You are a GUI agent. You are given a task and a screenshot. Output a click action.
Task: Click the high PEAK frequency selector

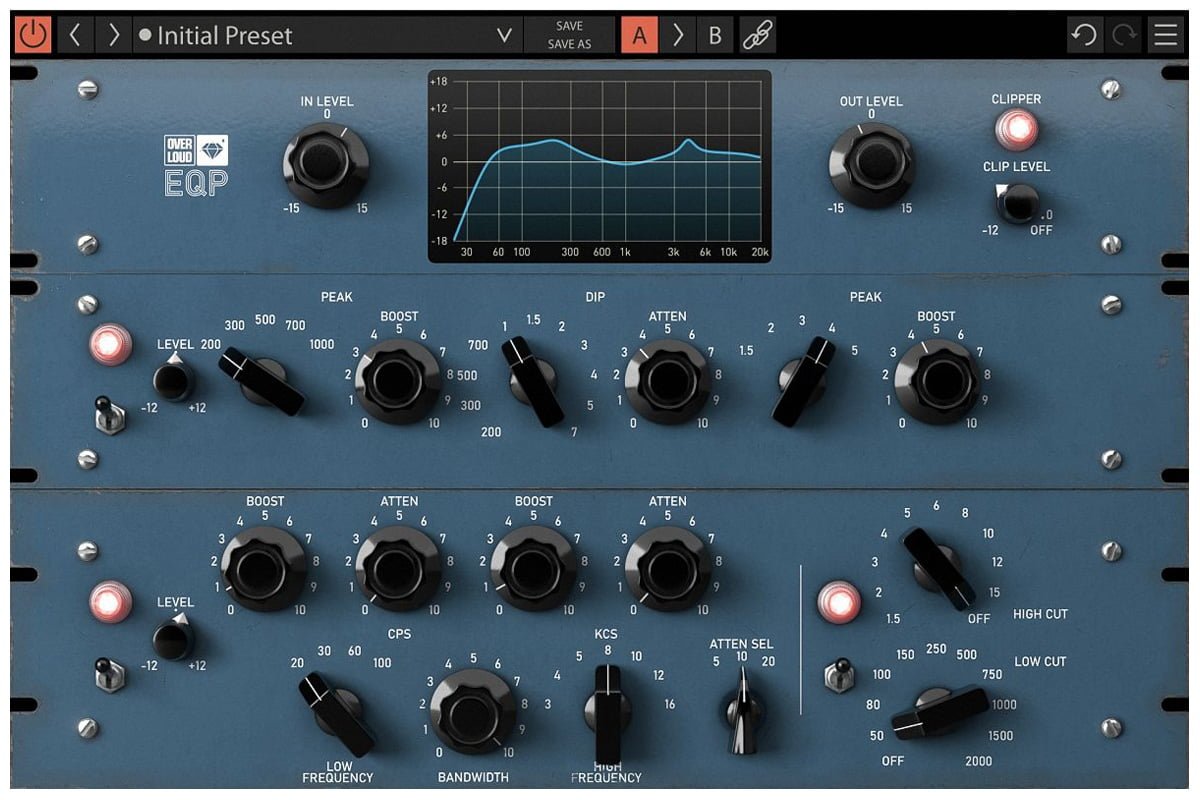[803, 381]
